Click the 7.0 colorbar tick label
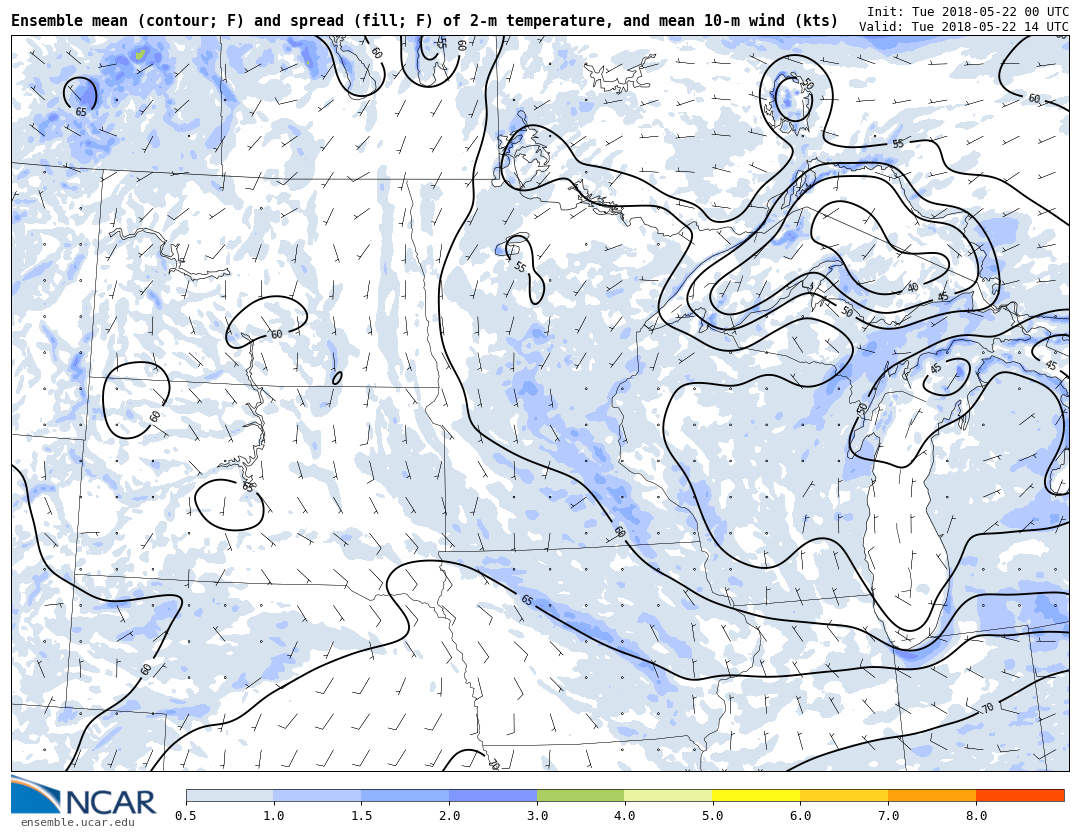This screenshot has height=834, width=1080. [889, 816]
